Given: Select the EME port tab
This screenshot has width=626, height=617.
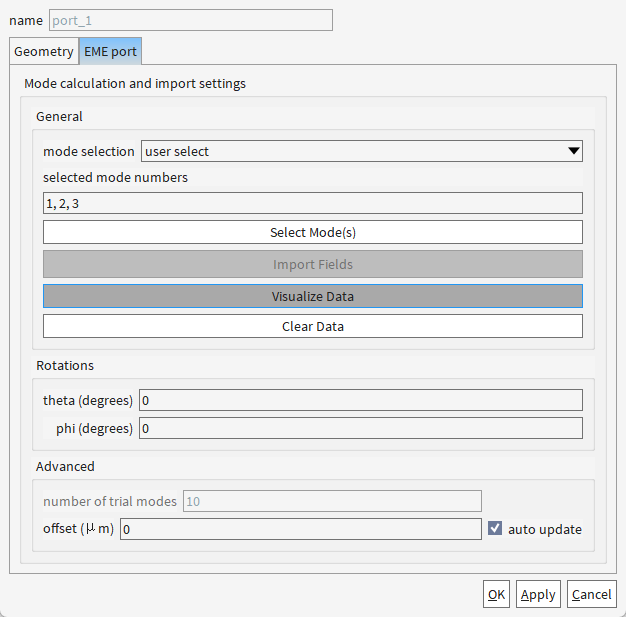Looking at the screenshot, I should click(x=111, y=52).
